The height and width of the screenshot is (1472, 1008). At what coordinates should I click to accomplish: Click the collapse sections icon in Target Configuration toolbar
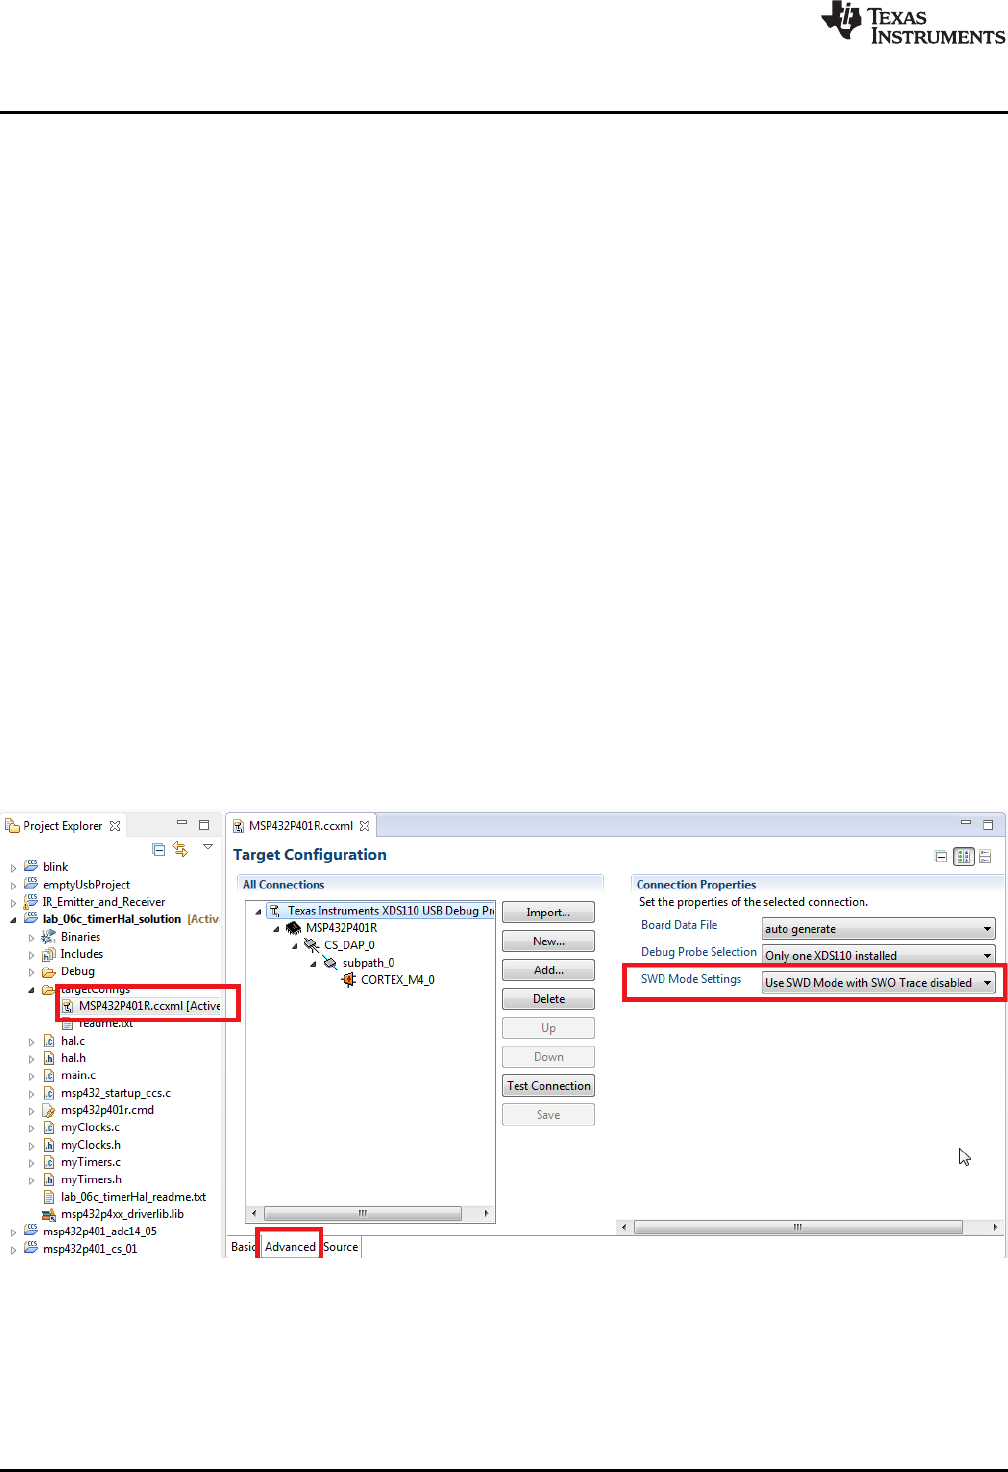point(940,856)
